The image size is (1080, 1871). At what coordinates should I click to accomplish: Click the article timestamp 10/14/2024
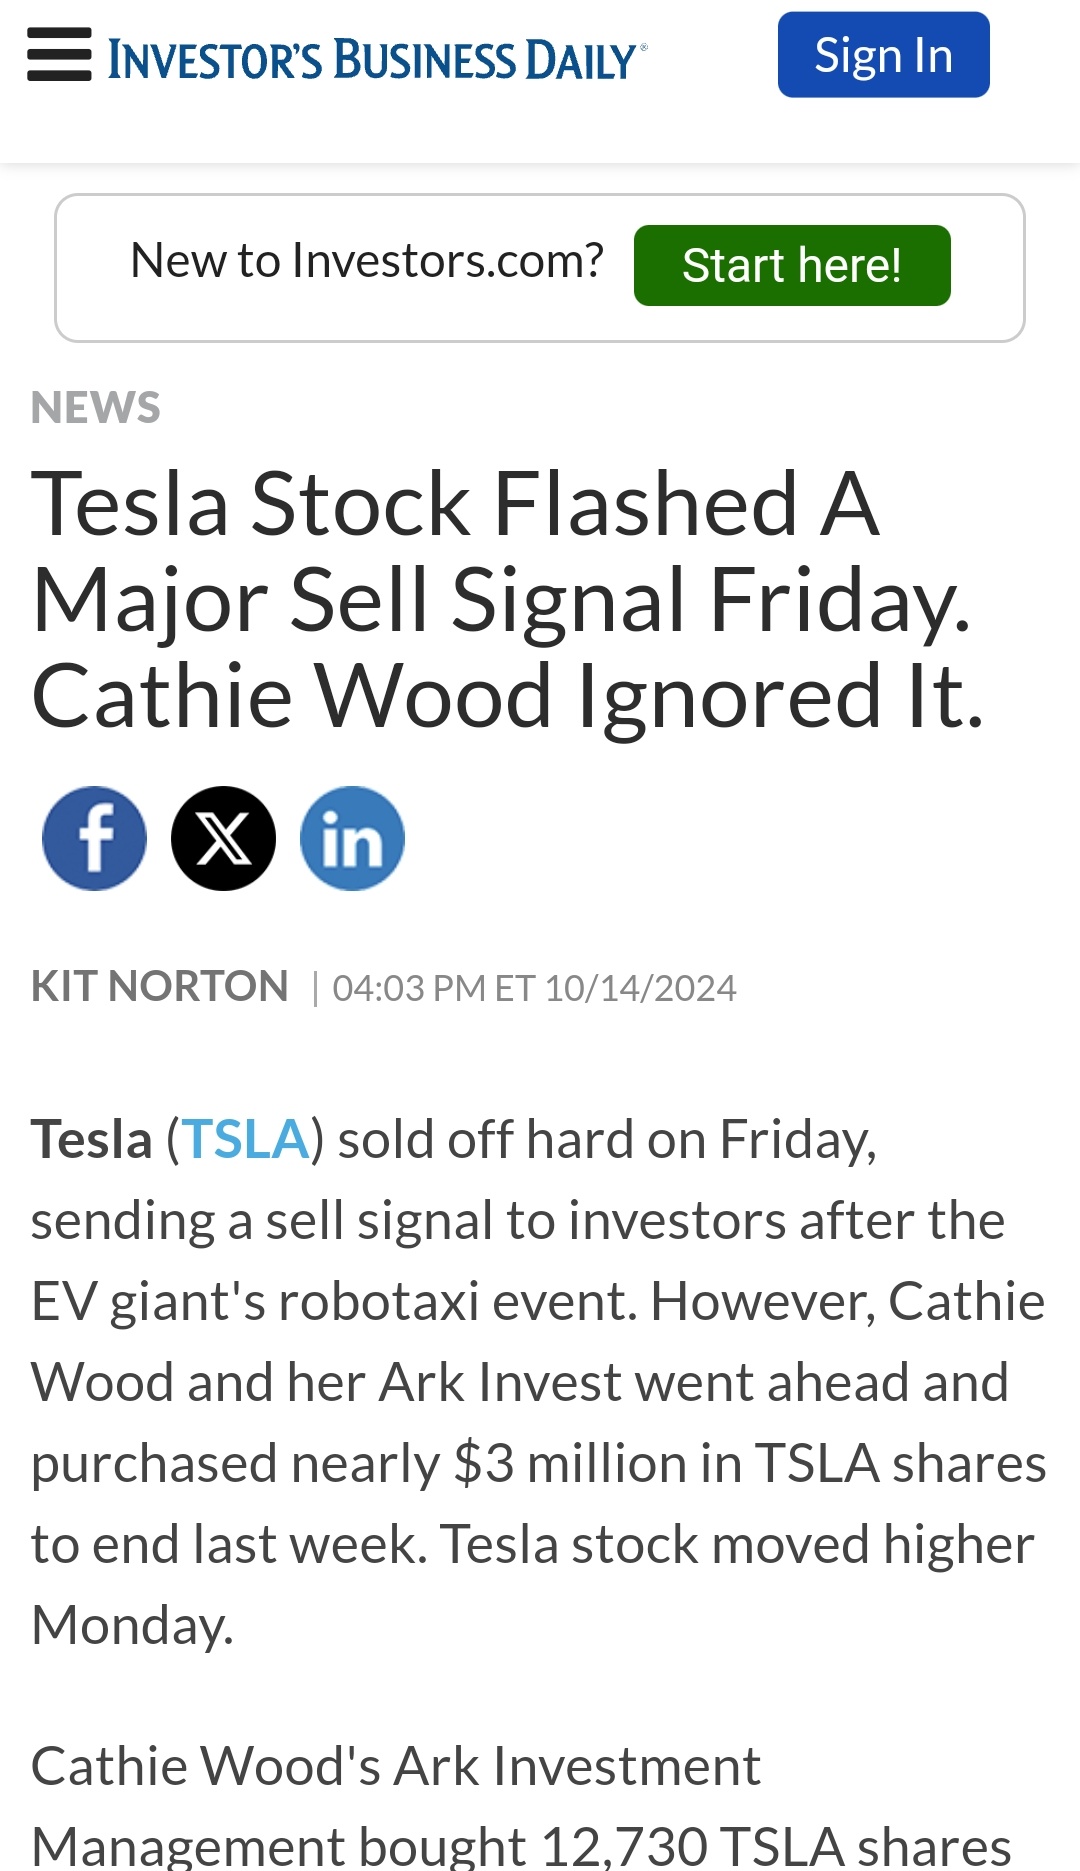[x=640, y=988]
